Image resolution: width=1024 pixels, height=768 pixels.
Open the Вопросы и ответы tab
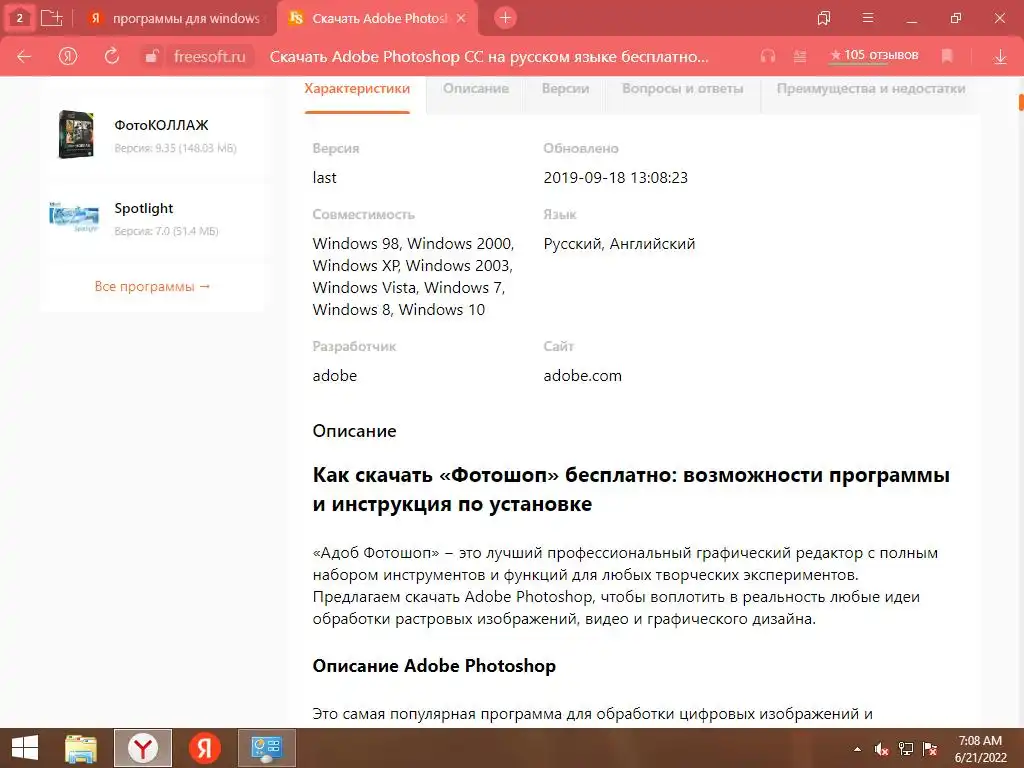[682, 89]
